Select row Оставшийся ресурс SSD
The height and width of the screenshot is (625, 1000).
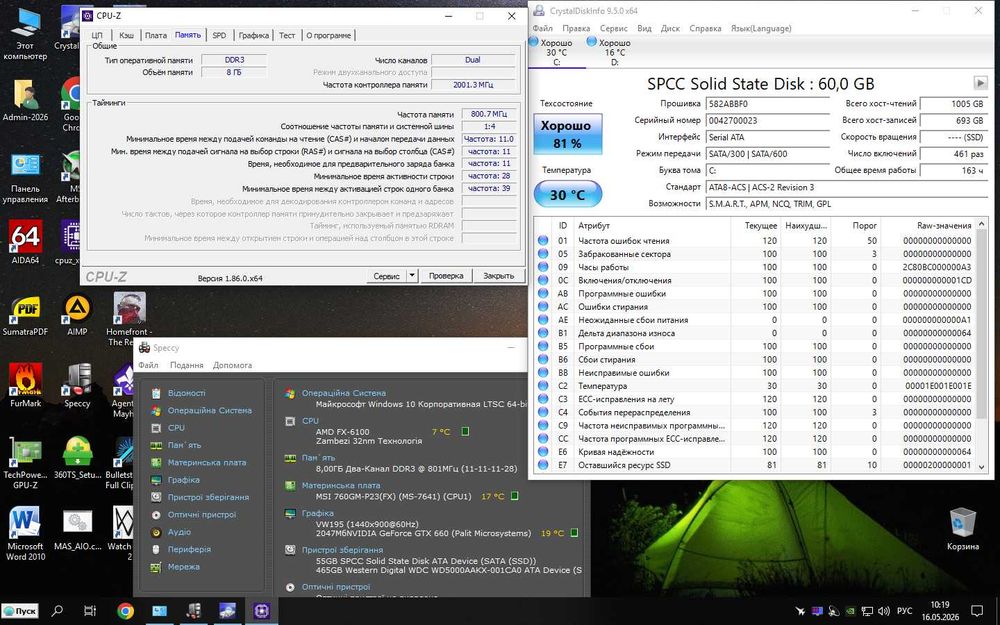click(x=755, y=465)
